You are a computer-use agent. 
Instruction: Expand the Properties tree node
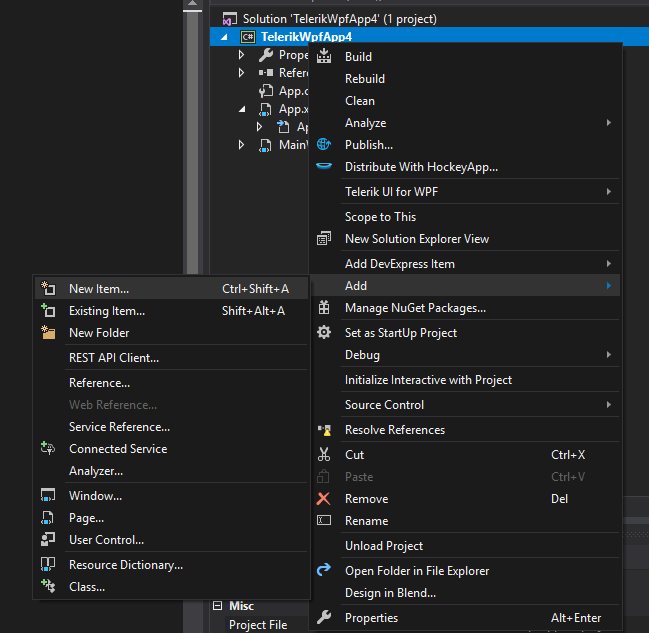click(x=241, y=55)
